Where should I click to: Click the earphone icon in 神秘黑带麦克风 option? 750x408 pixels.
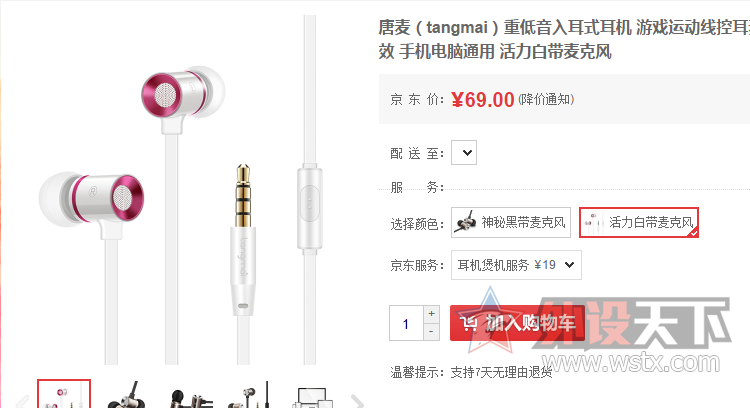point(466,222)
